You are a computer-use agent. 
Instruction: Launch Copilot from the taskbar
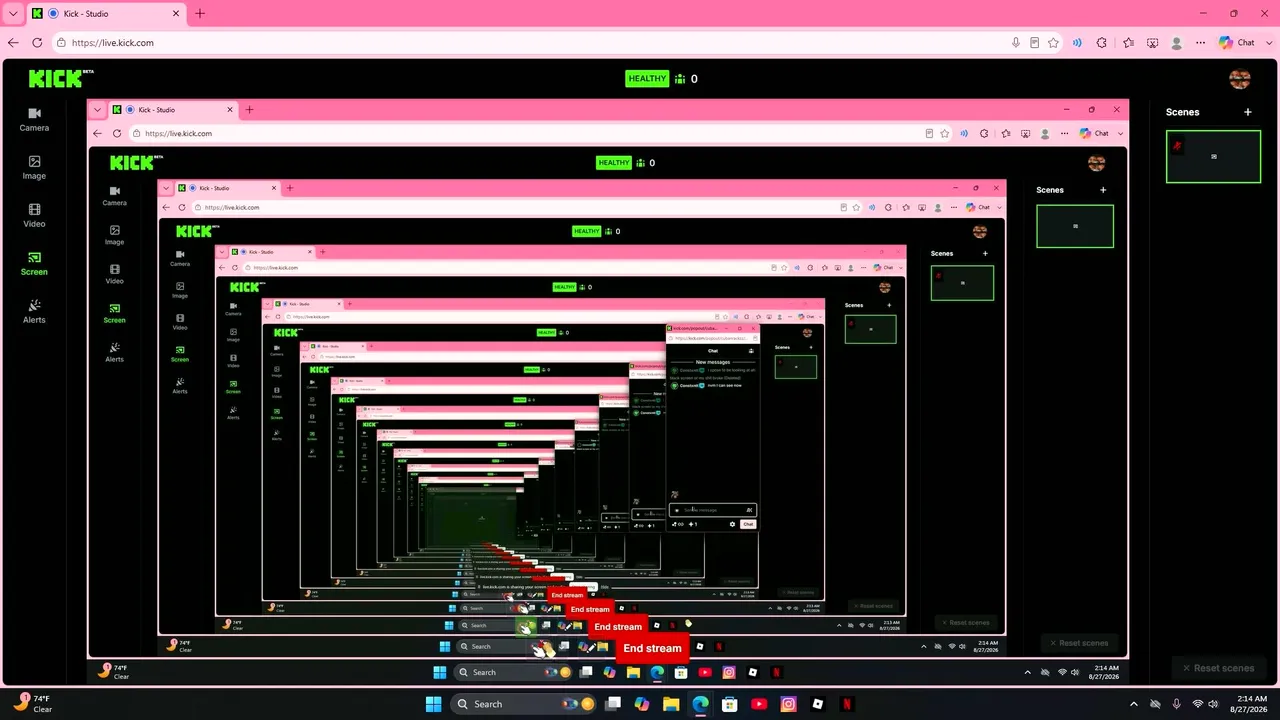(x=642, y=704)
